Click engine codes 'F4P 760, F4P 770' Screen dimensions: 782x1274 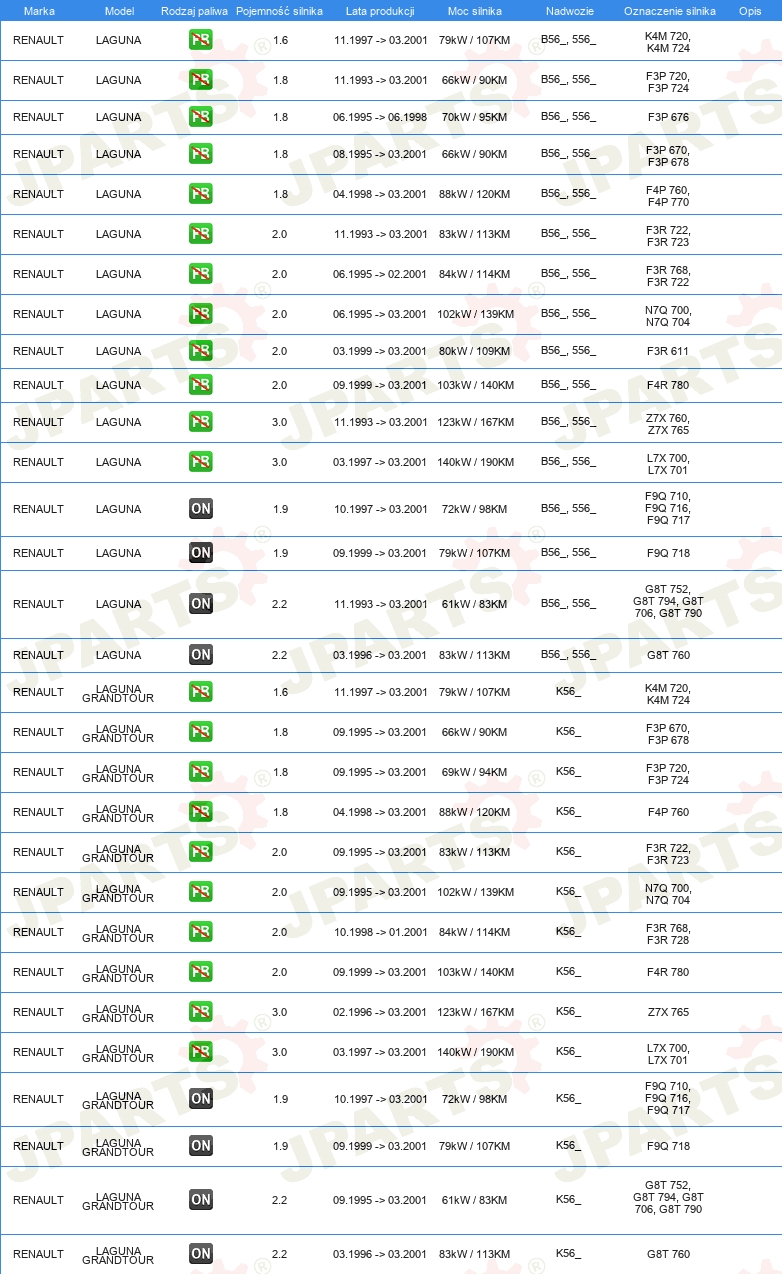click(668, 196)
